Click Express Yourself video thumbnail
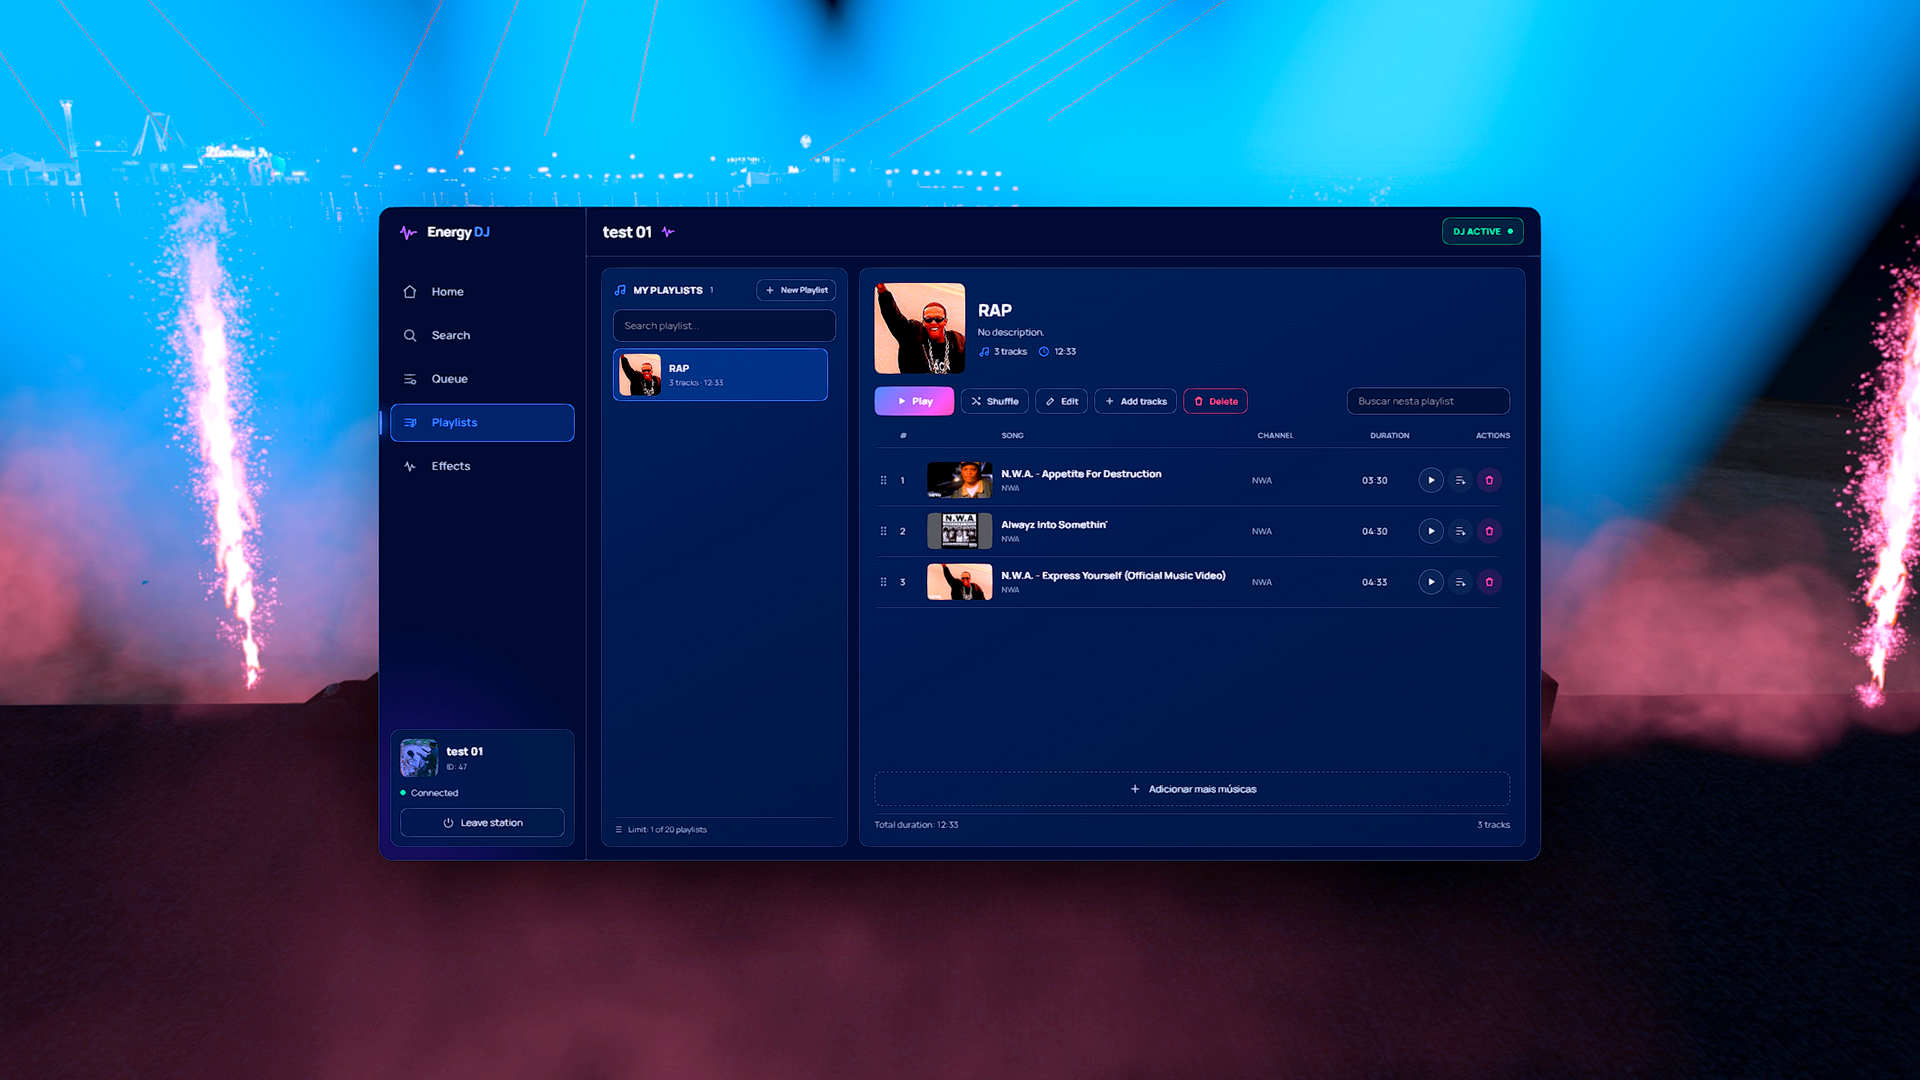The width and height of the screenshot is (1920, 1080). point(959,582)
